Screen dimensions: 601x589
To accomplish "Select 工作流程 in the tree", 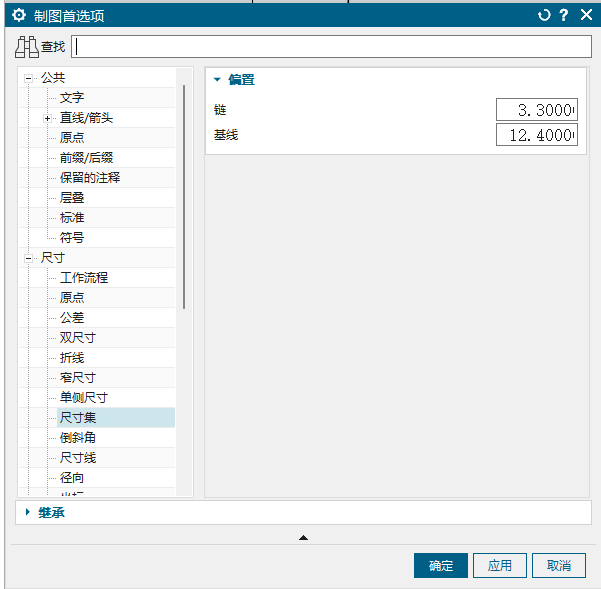I will (84, 278).
